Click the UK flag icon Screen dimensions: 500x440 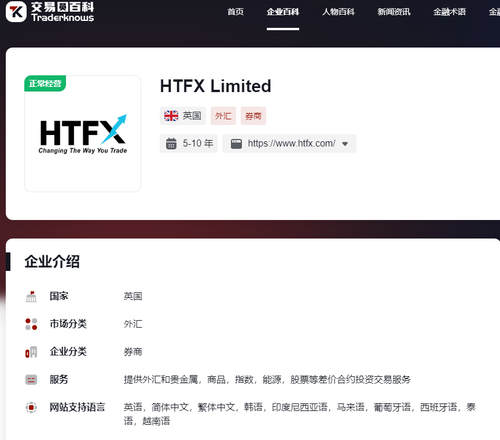pos(171,116)
